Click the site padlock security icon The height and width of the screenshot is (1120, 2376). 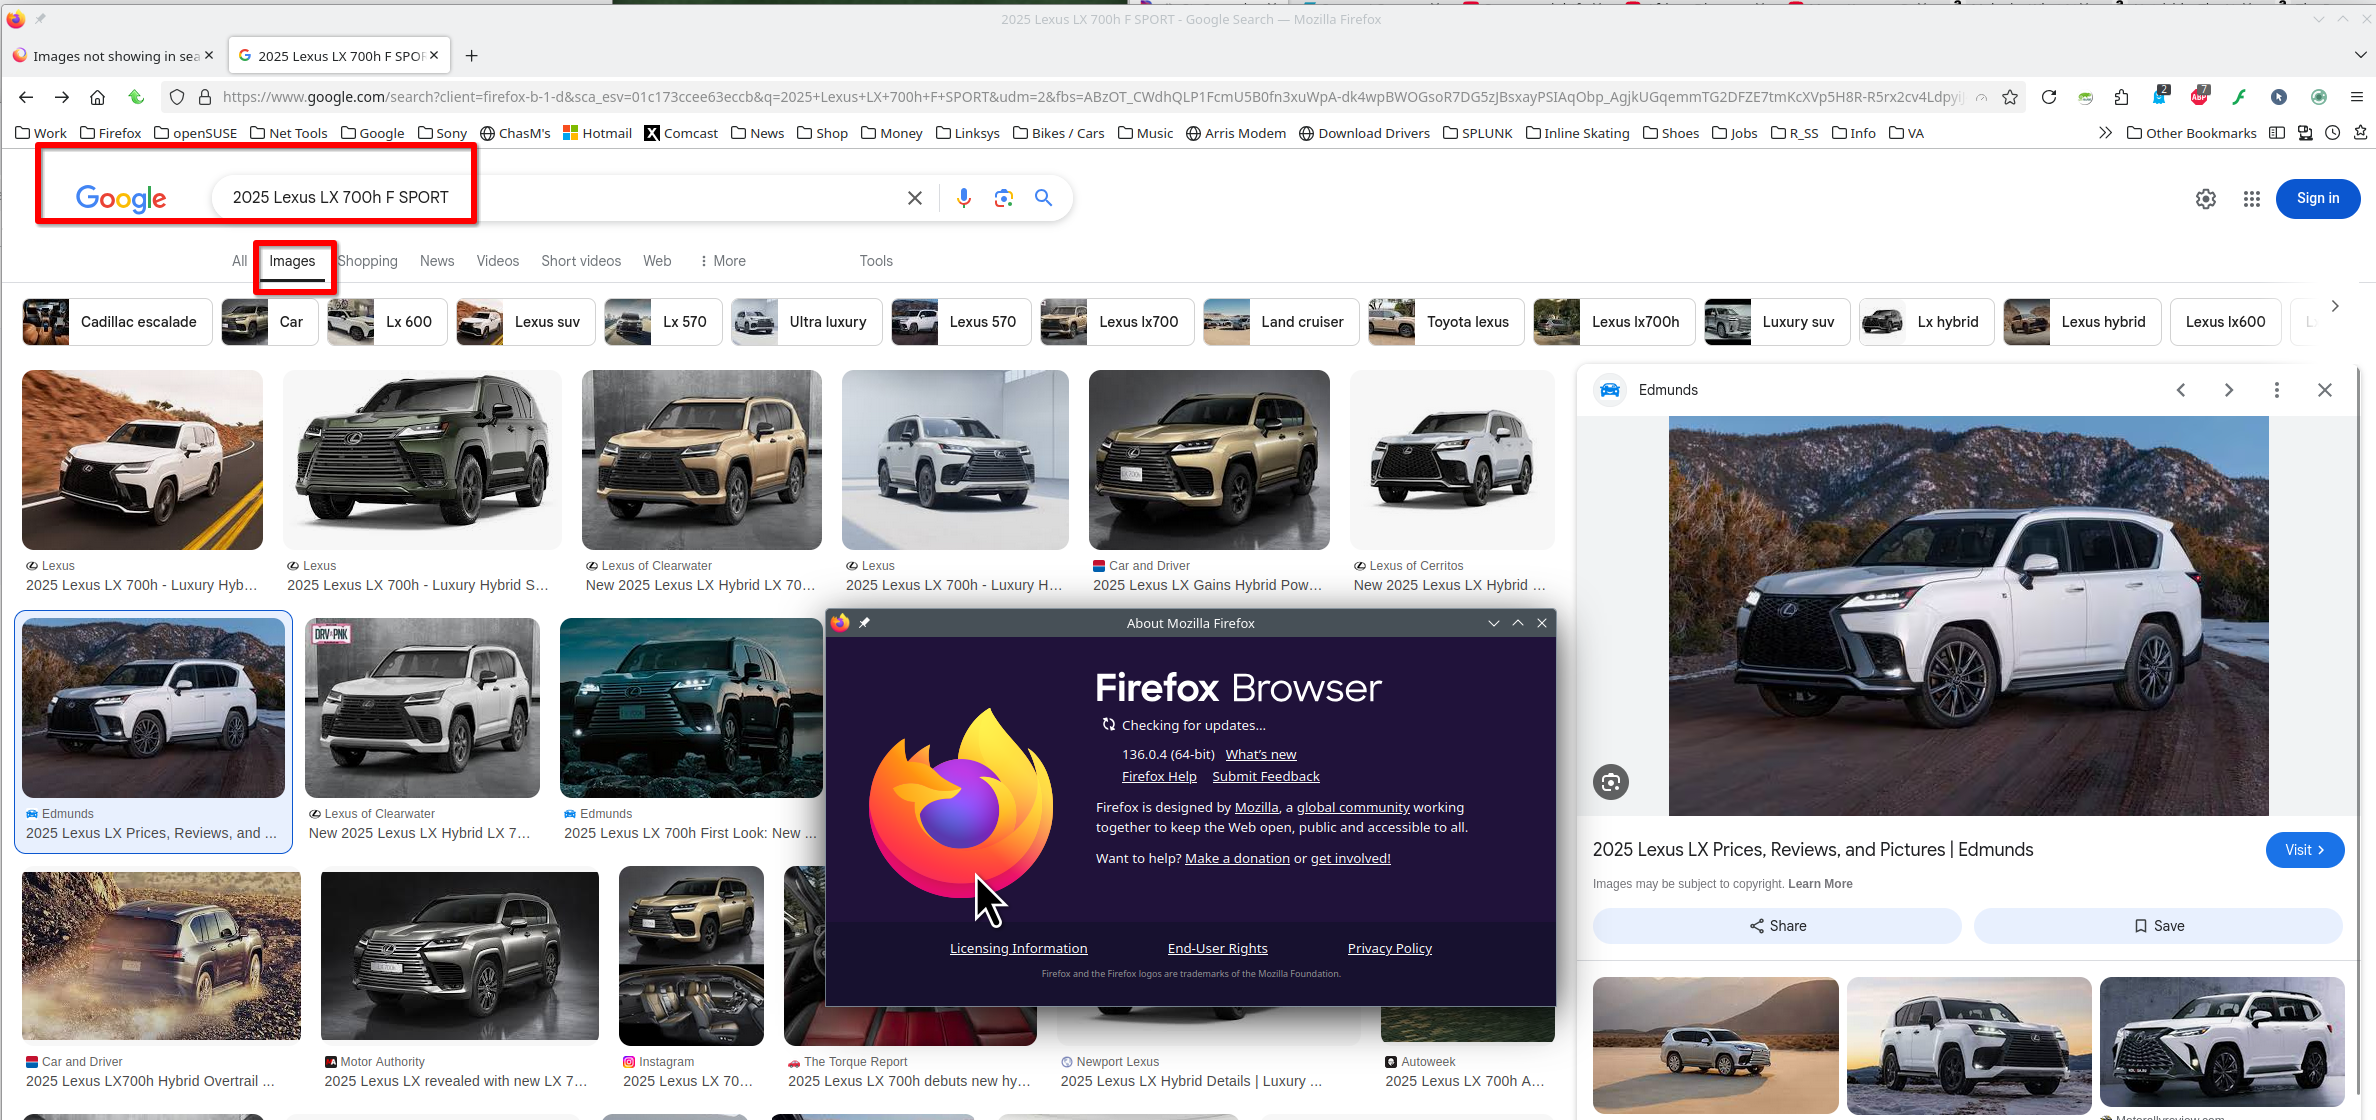(204, 97)
